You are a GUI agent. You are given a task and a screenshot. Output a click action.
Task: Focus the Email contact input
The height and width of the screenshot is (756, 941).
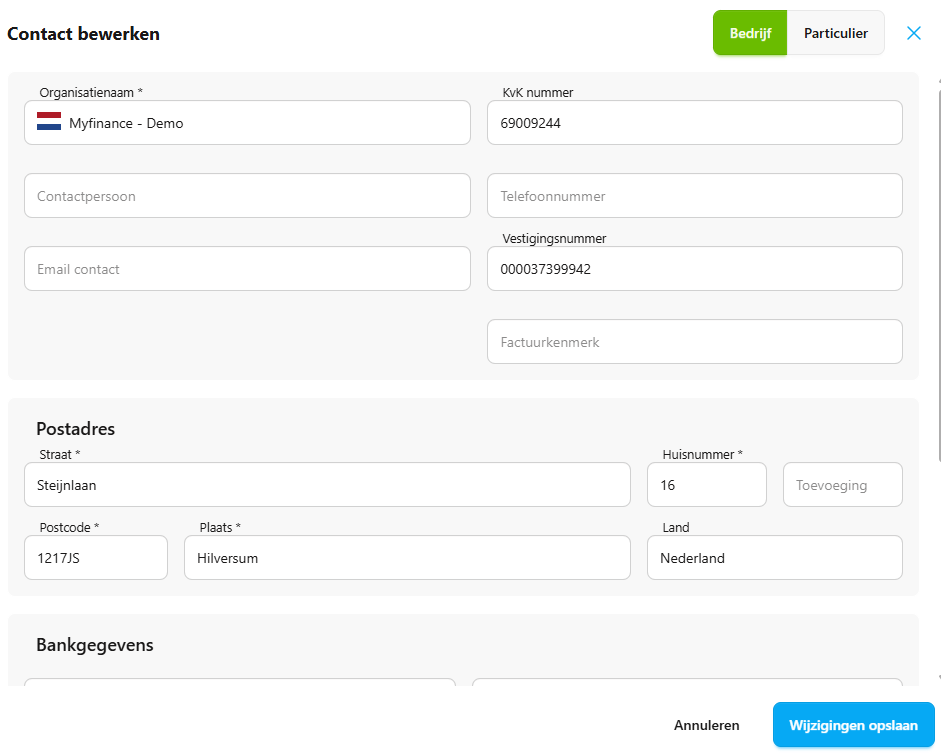pyautogui.click(x=247, y=269)
